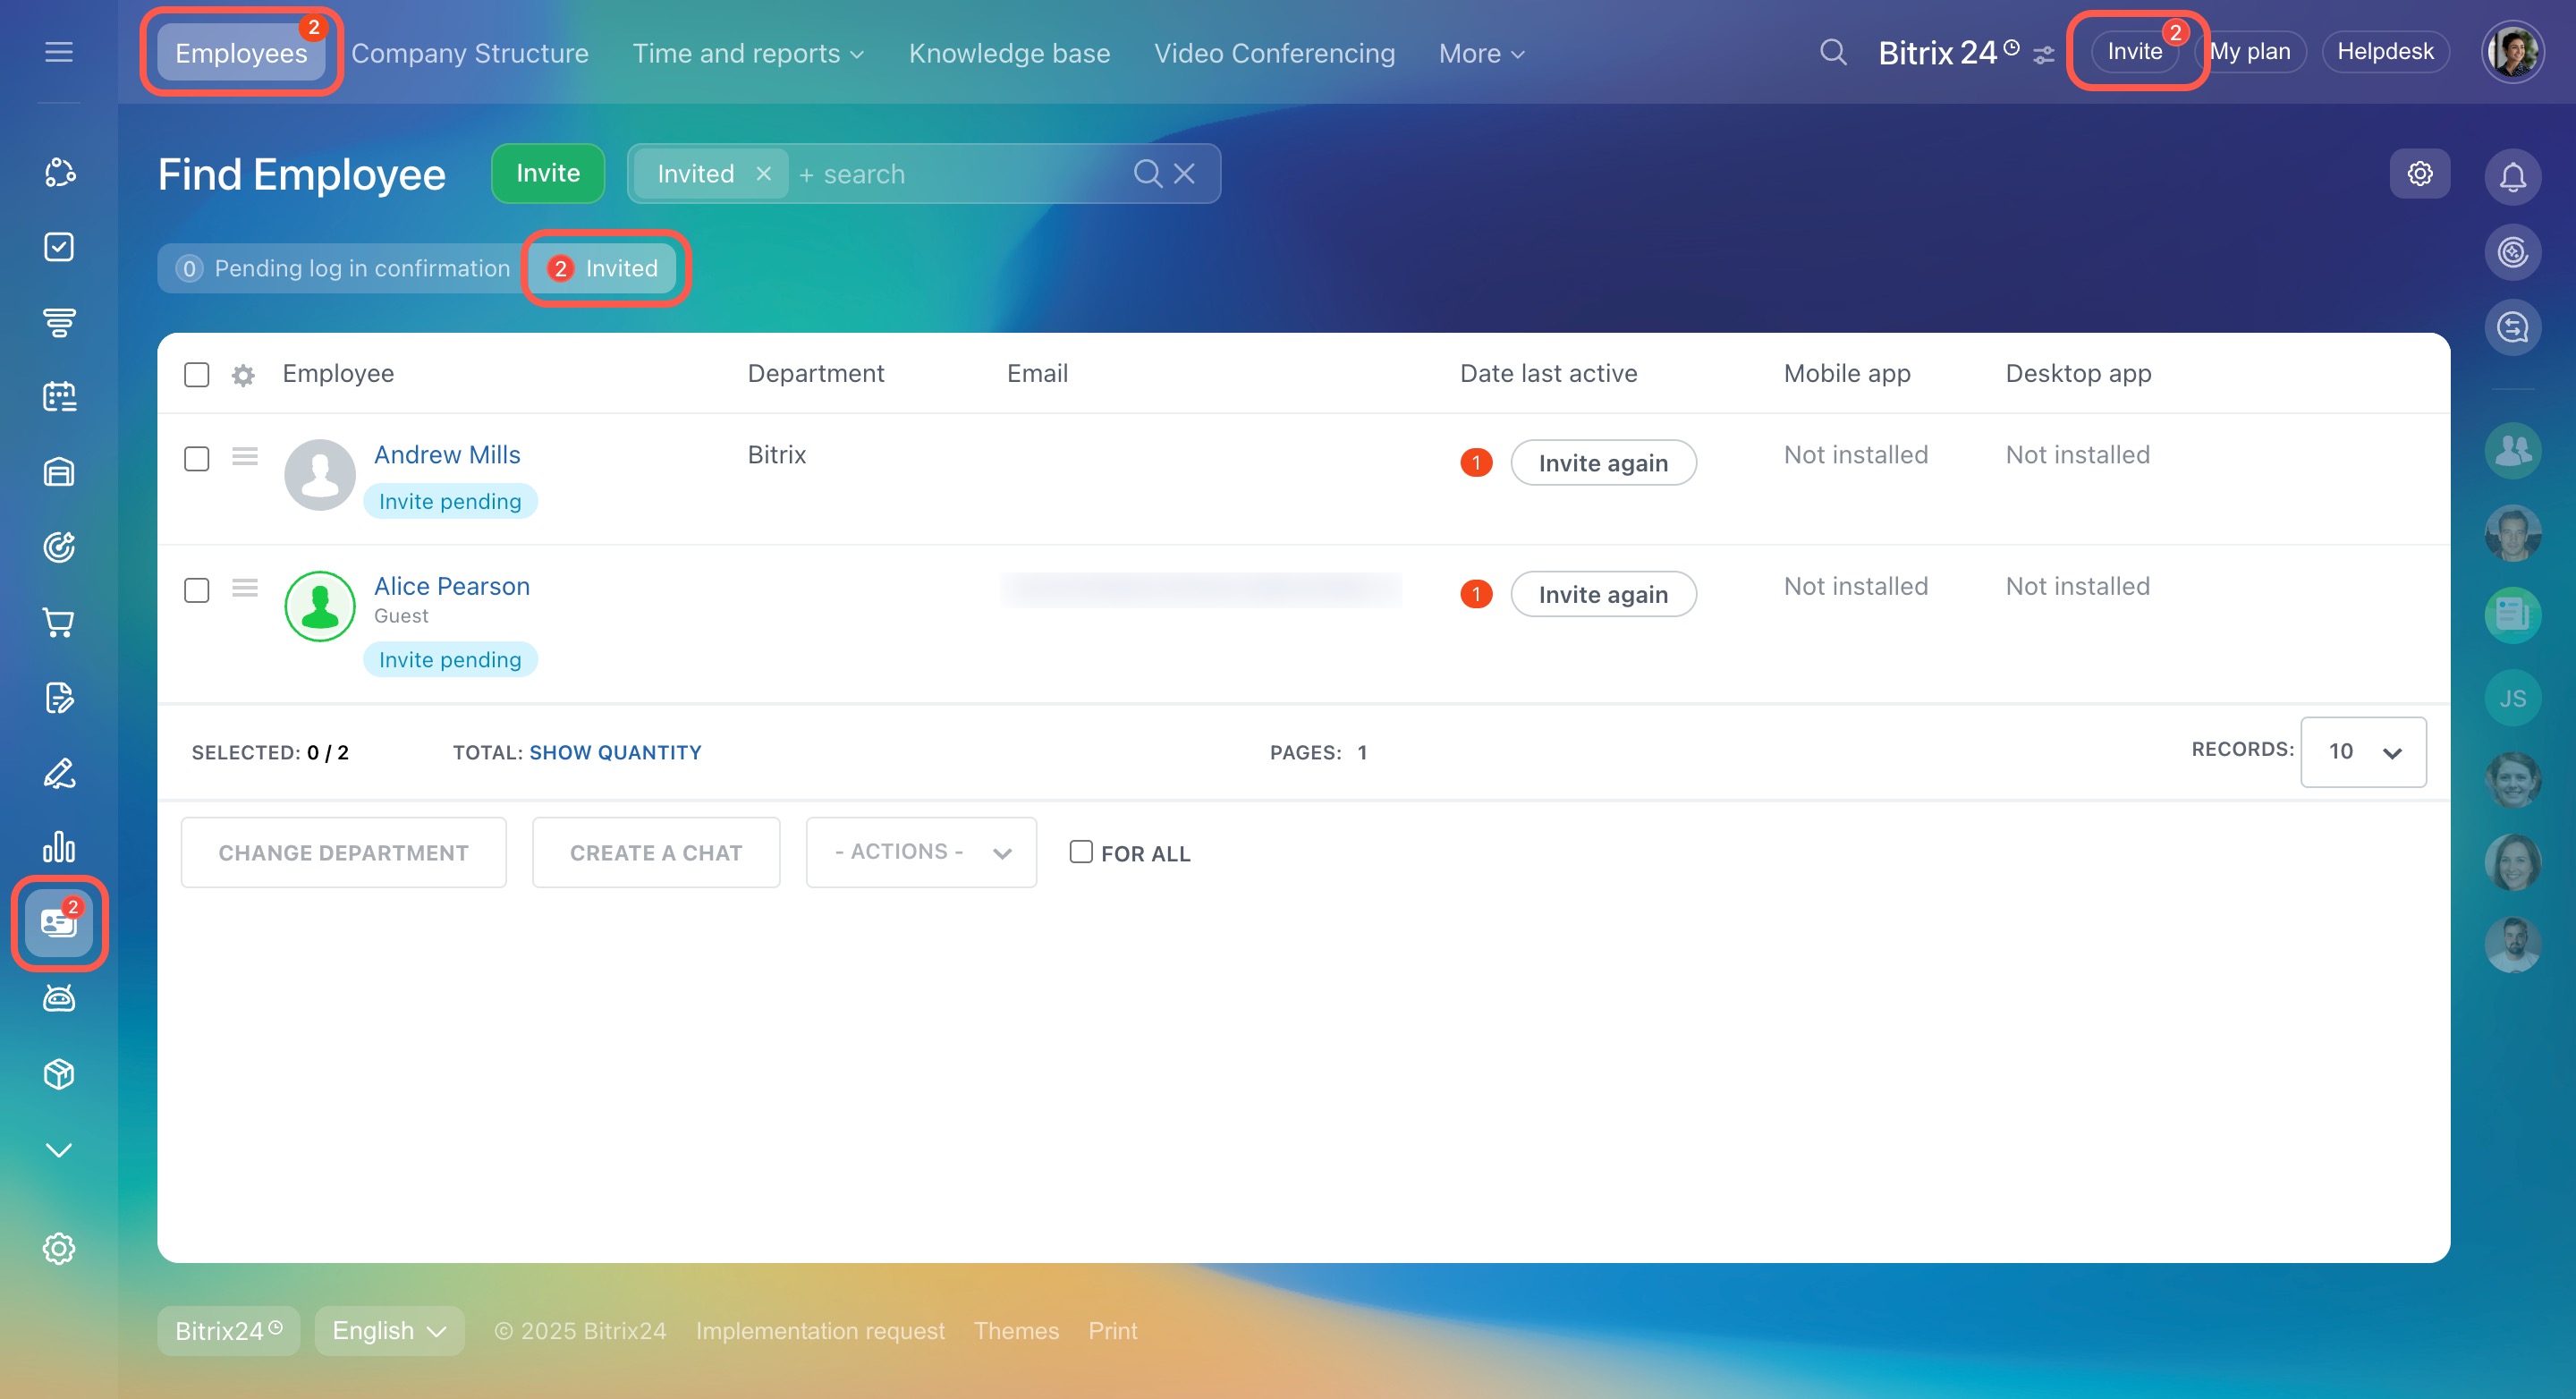The image size is (2576, 1399).
Task: Click the magnifier search icon in header
Action: (1832, 52)
